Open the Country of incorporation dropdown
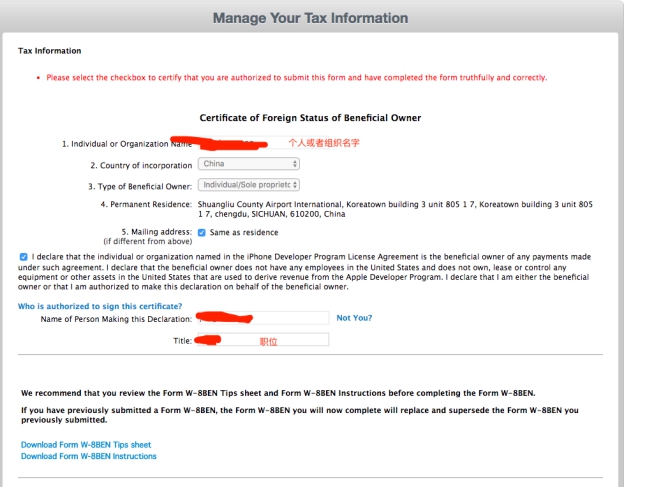The height and width of the screenshot is (488, 654). pos(249,164)
